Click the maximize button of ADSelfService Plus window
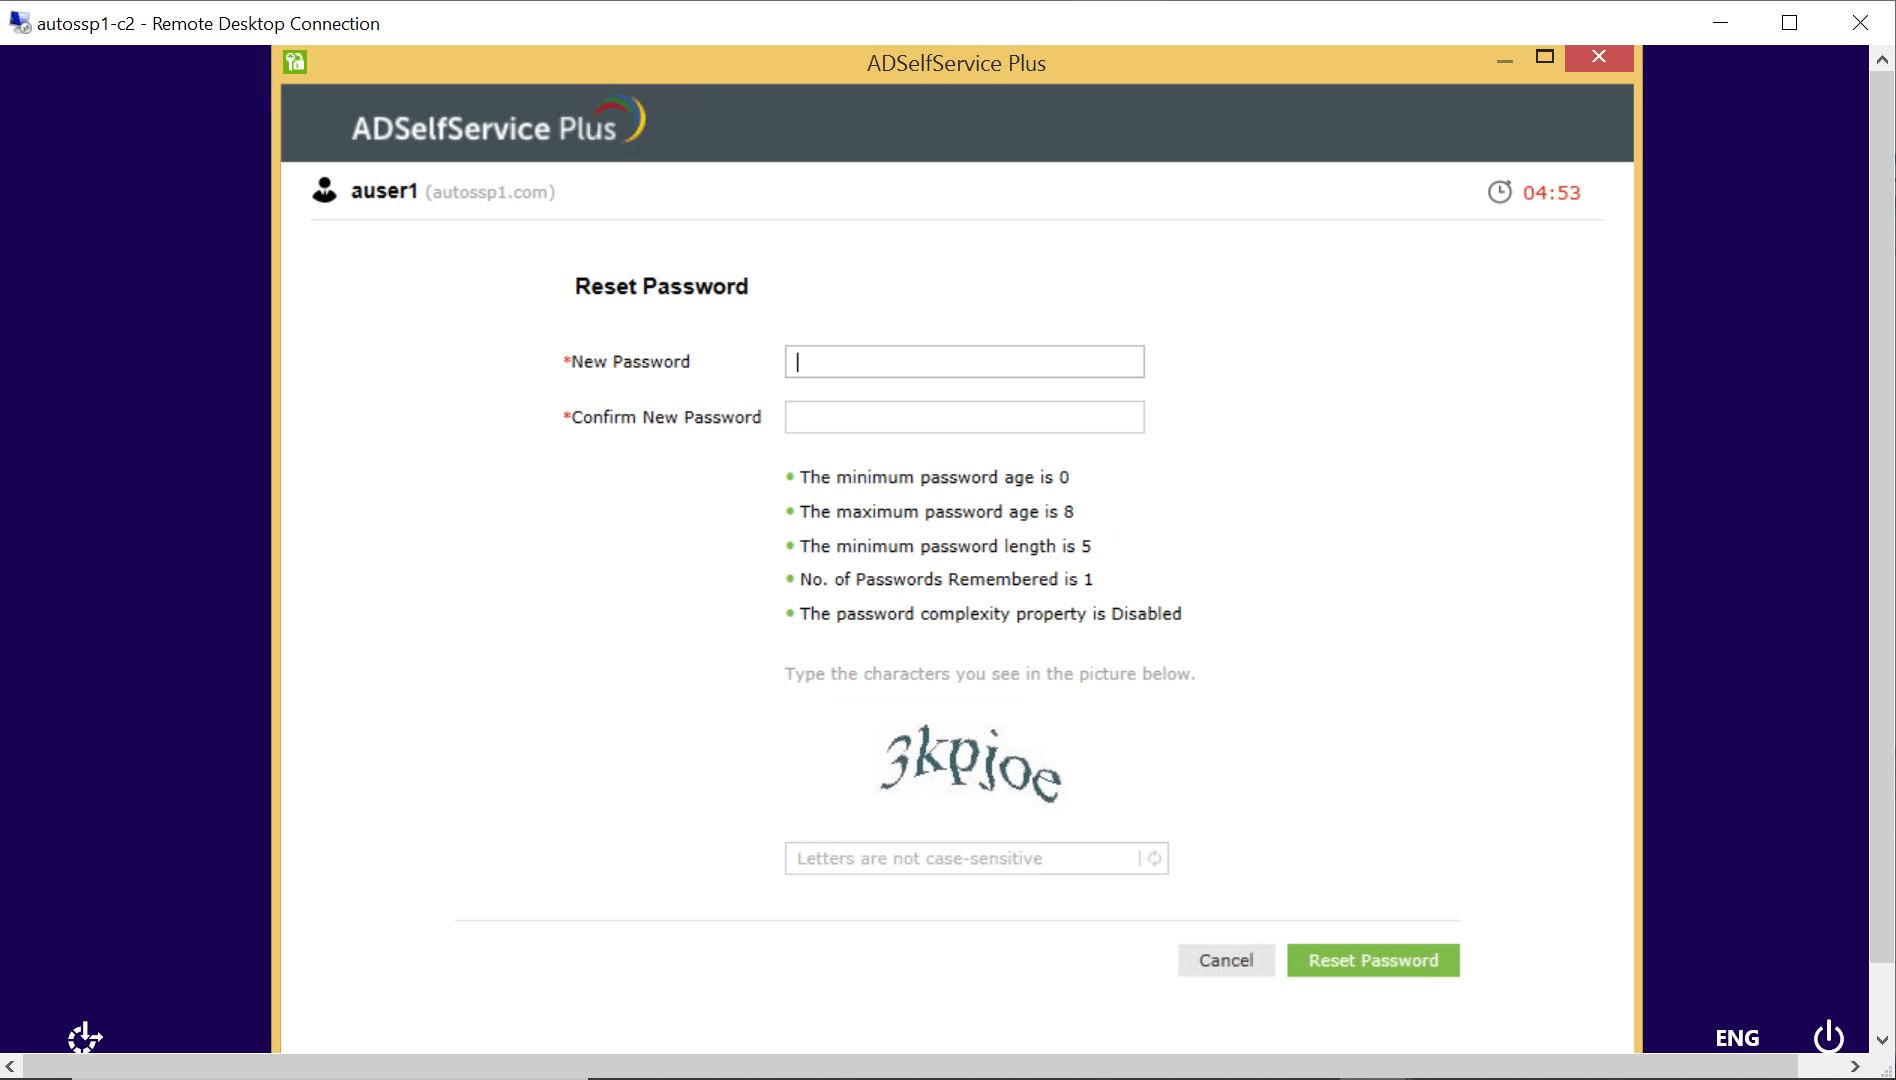The width and height of the screenshot is (1896, 1080). click(1543, 58)
